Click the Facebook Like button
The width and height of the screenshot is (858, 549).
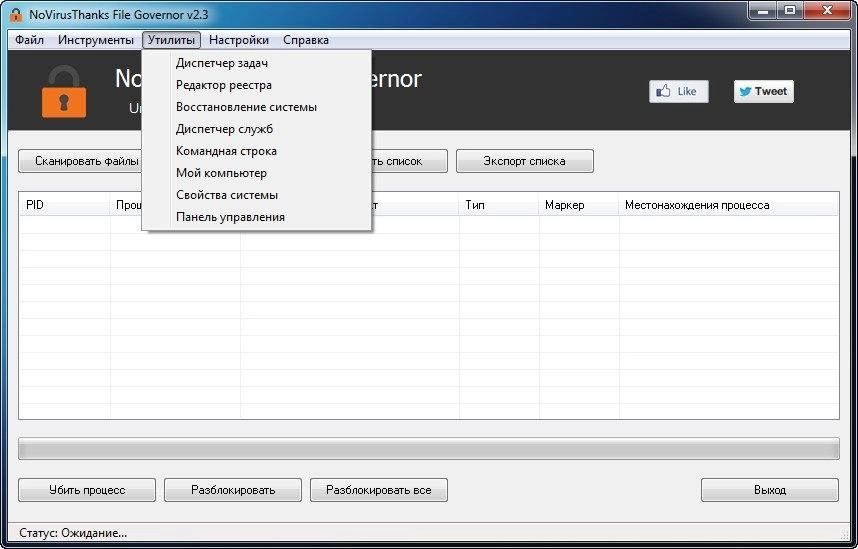pyautogui.click(x=679, y=91)
